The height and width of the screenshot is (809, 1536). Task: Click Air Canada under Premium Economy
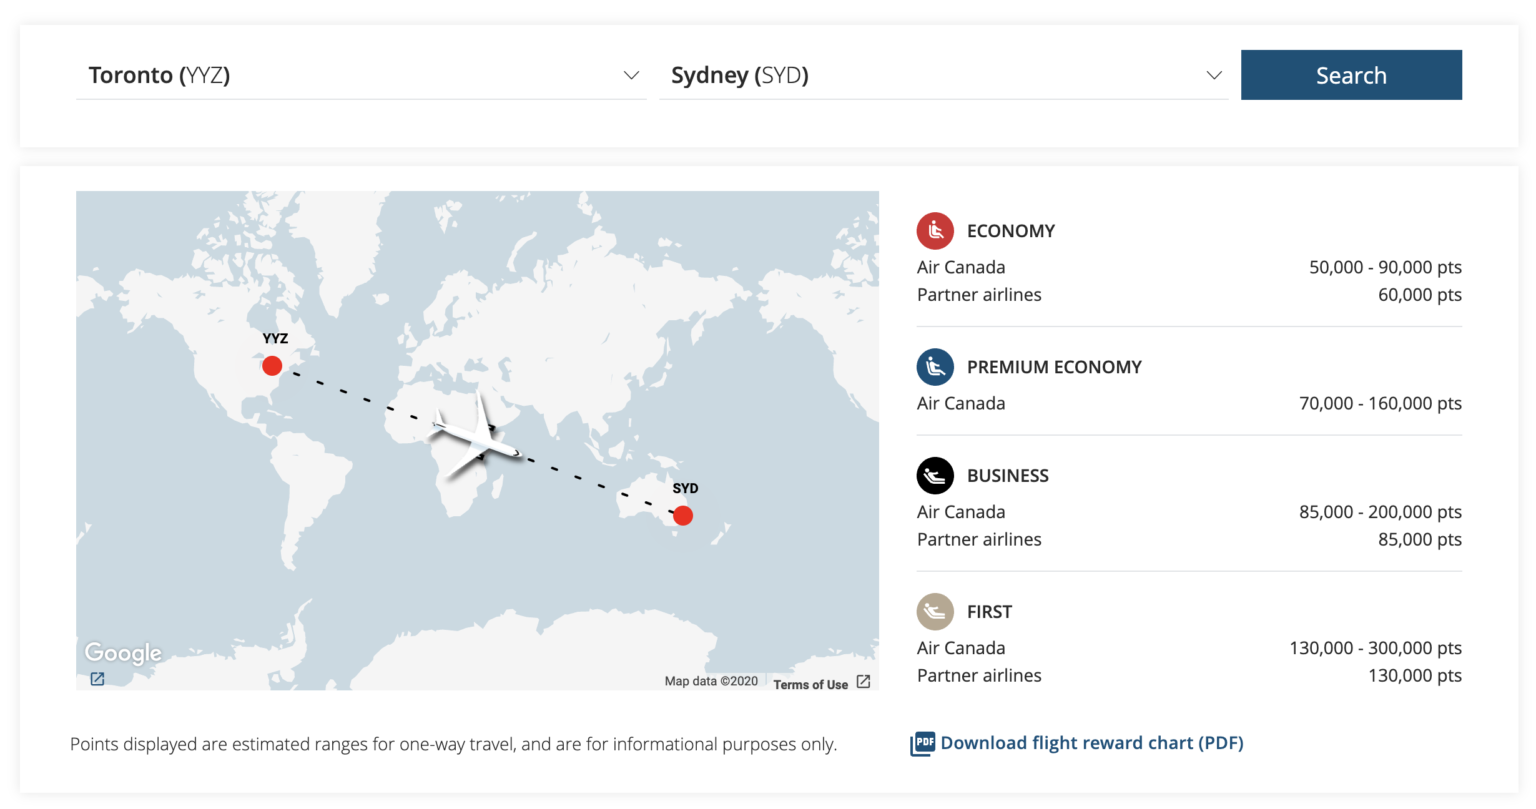(x=961, y=403)
